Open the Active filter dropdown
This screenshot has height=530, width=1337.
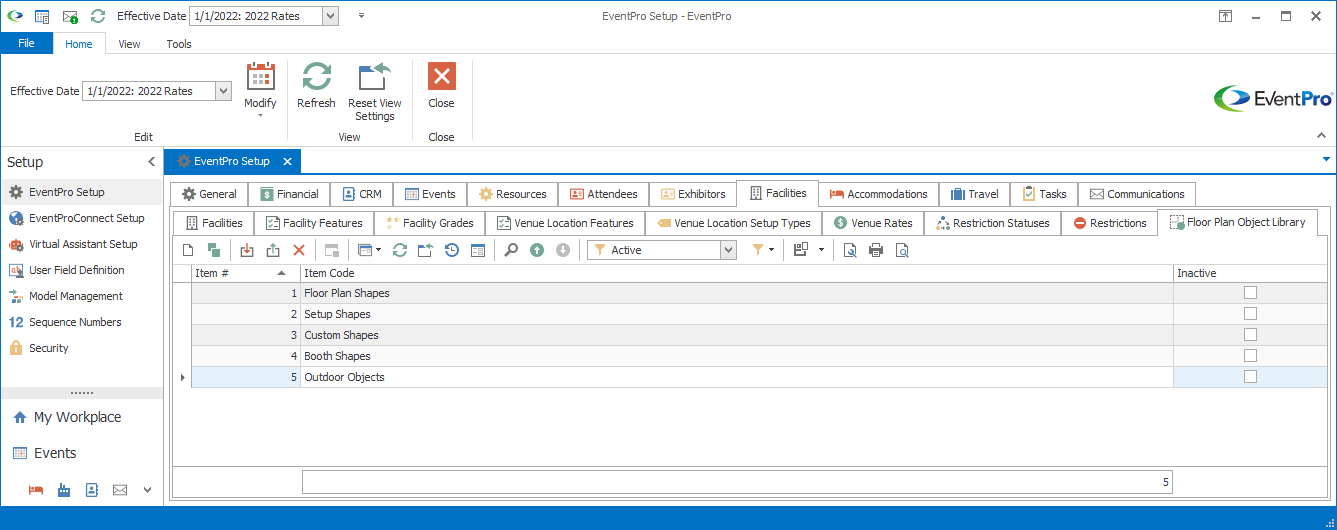point(728,250)
